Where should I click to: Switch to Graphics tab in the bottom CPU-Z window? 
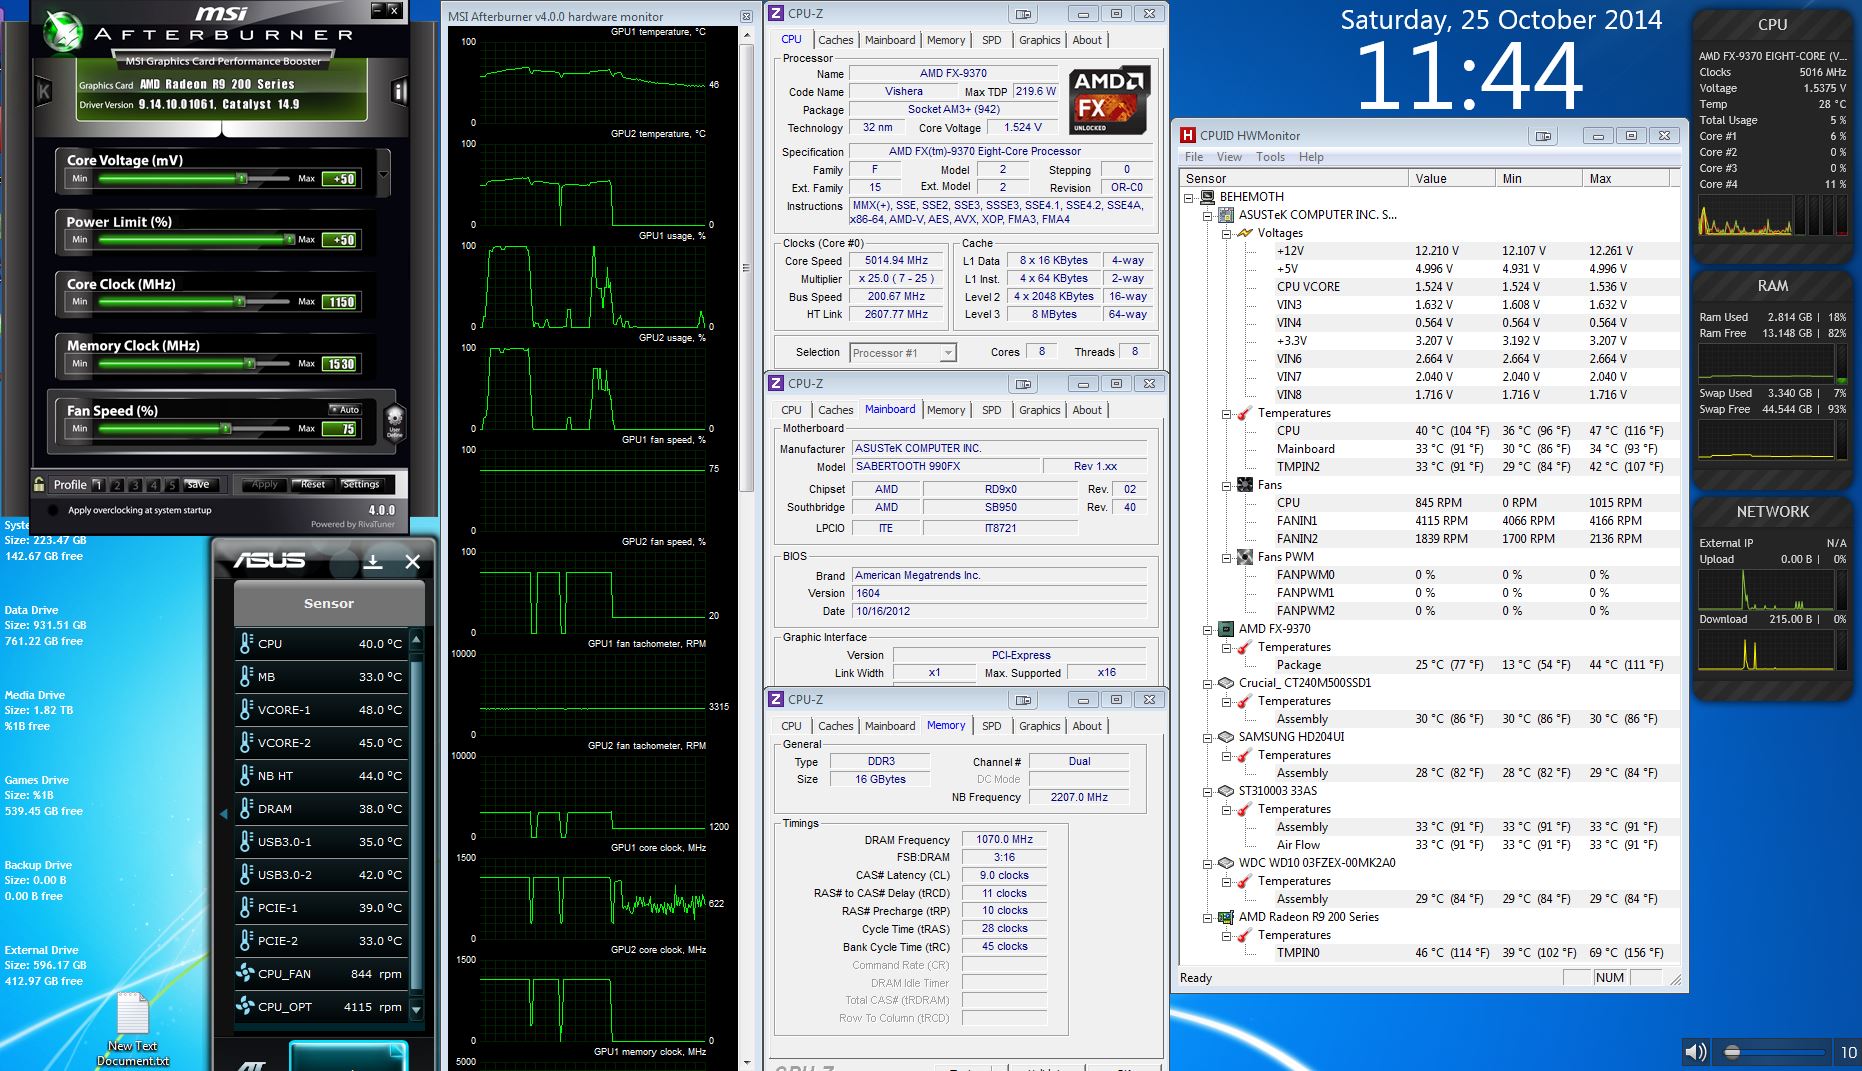point(1039,726)
